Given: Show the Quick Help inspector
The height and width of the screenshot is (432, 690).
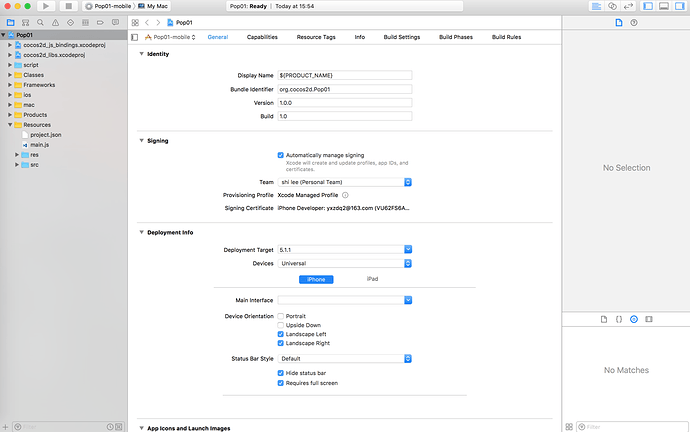Looking at the screenshot, I should point(633,21).
